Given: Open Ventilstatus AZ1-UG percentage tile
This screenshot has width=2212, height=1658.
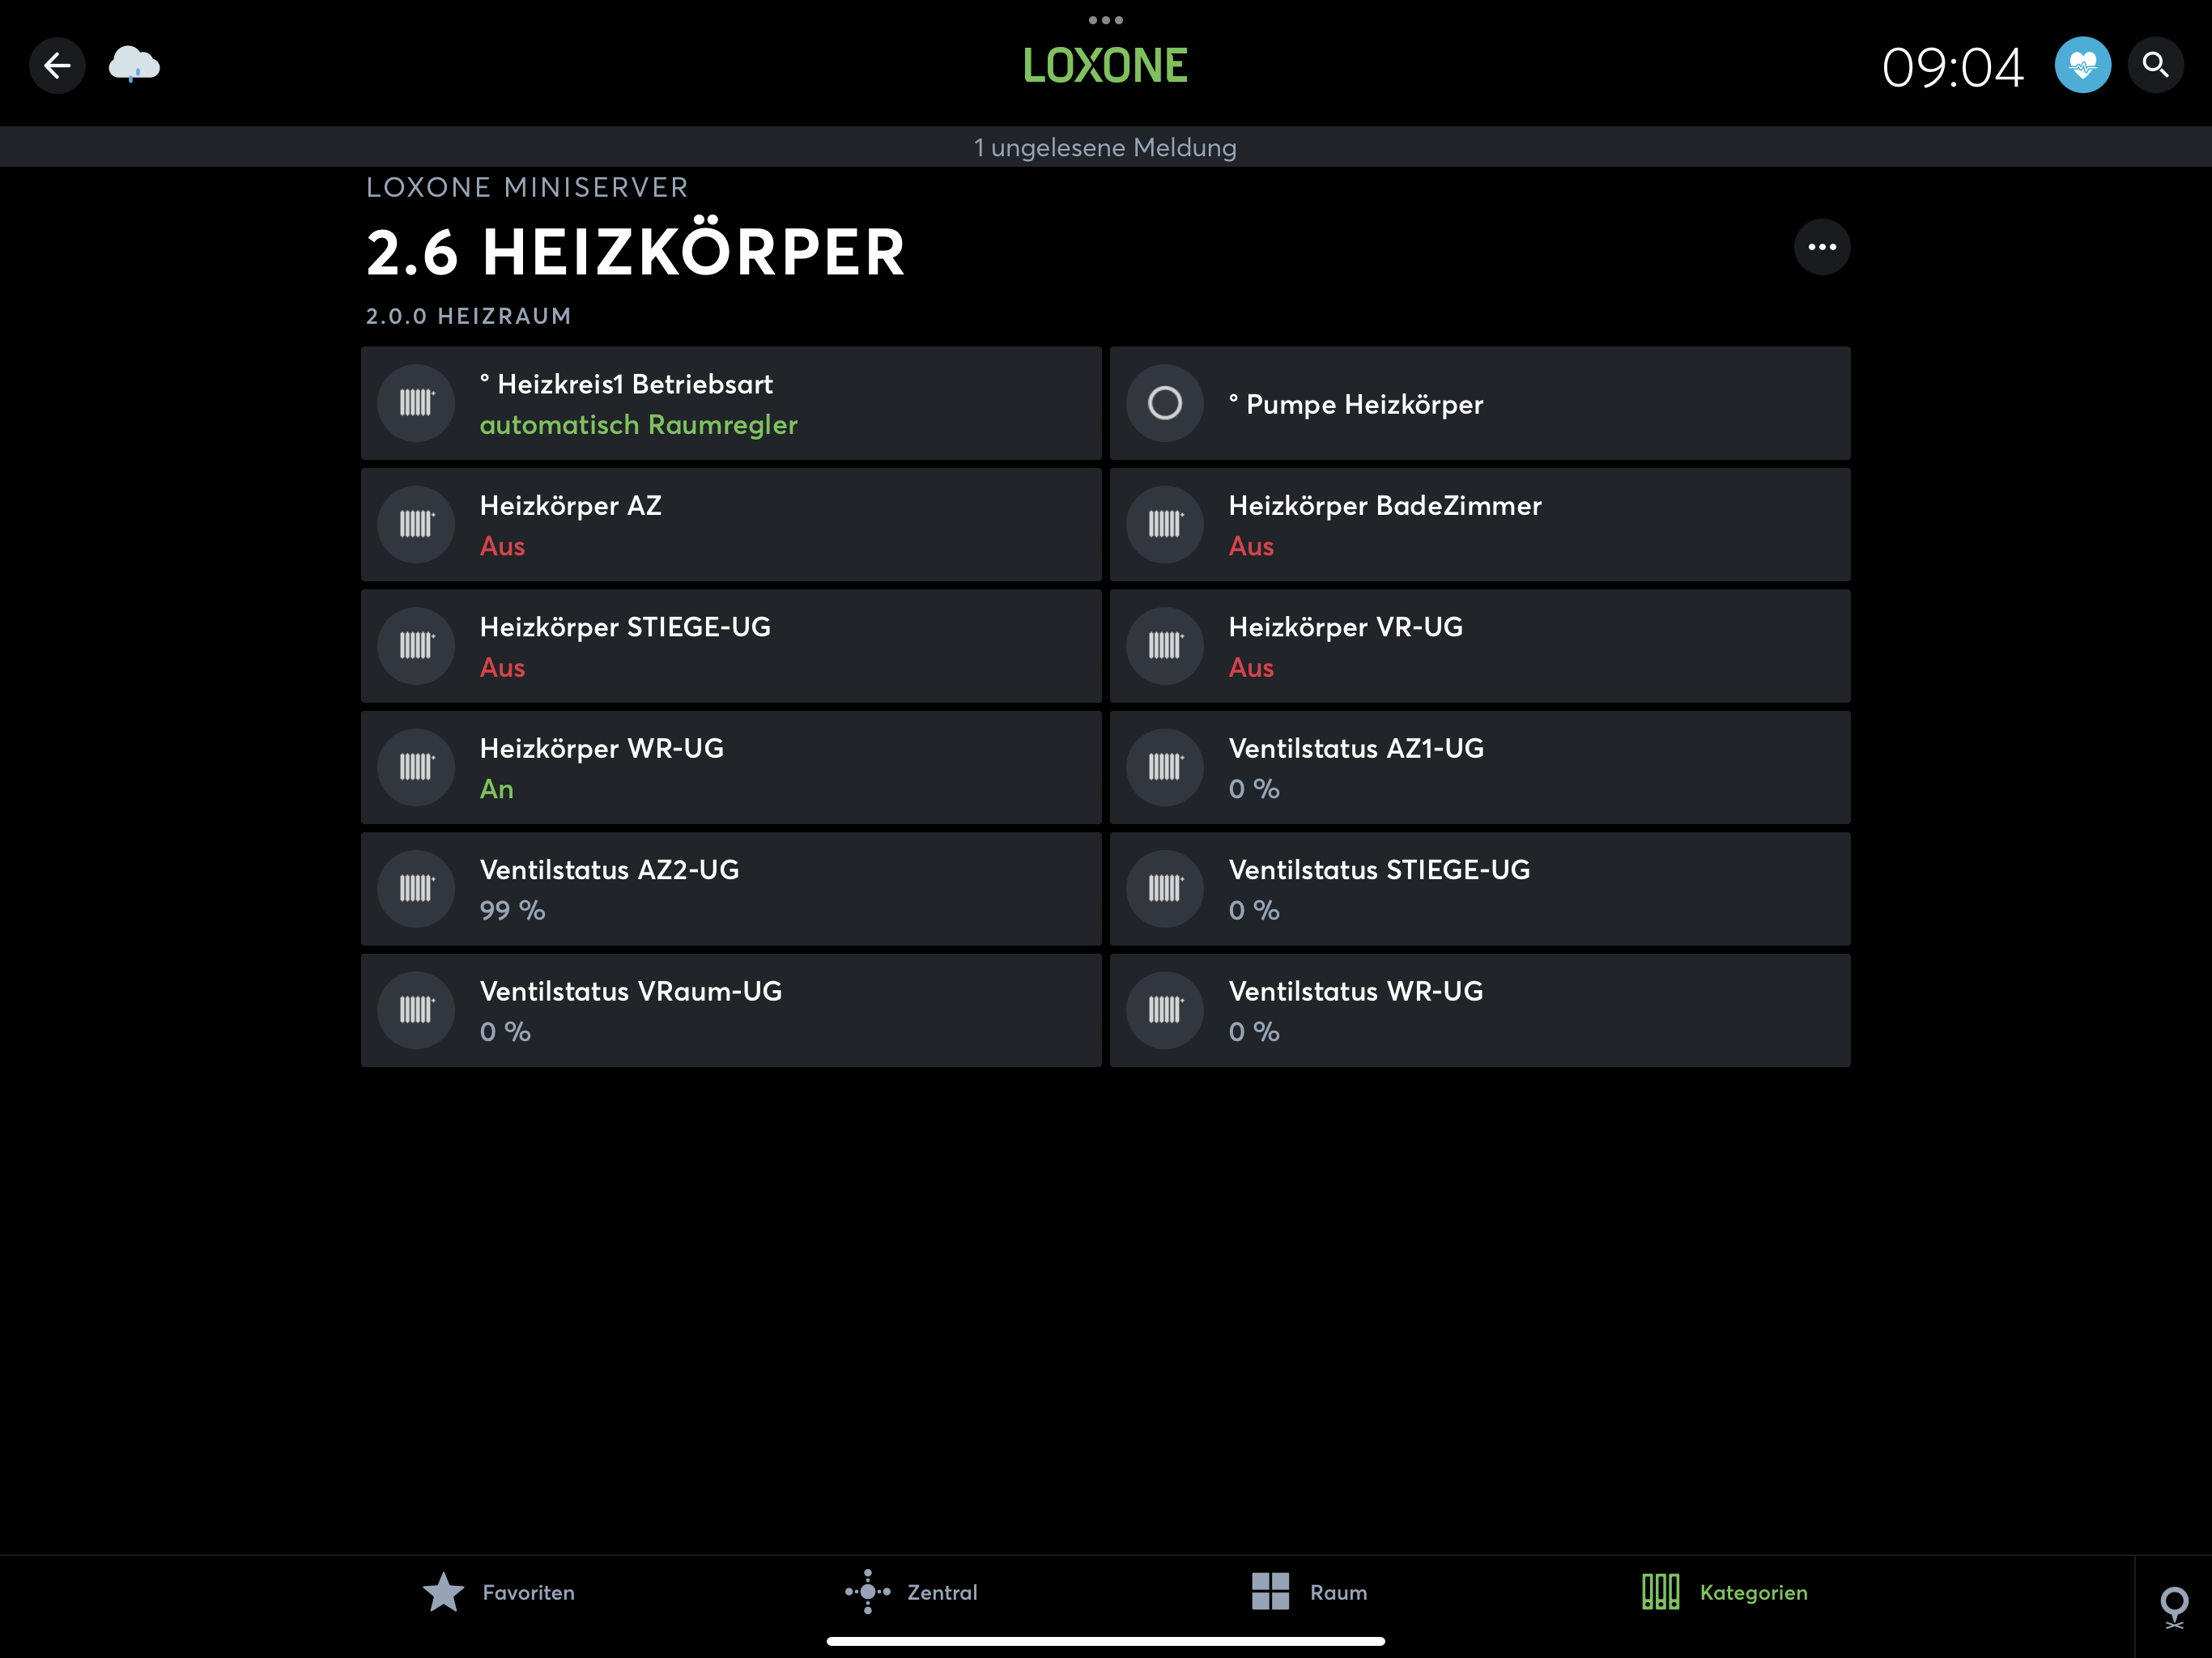Looking at the screenshot, I should (x=1479, y=767).
